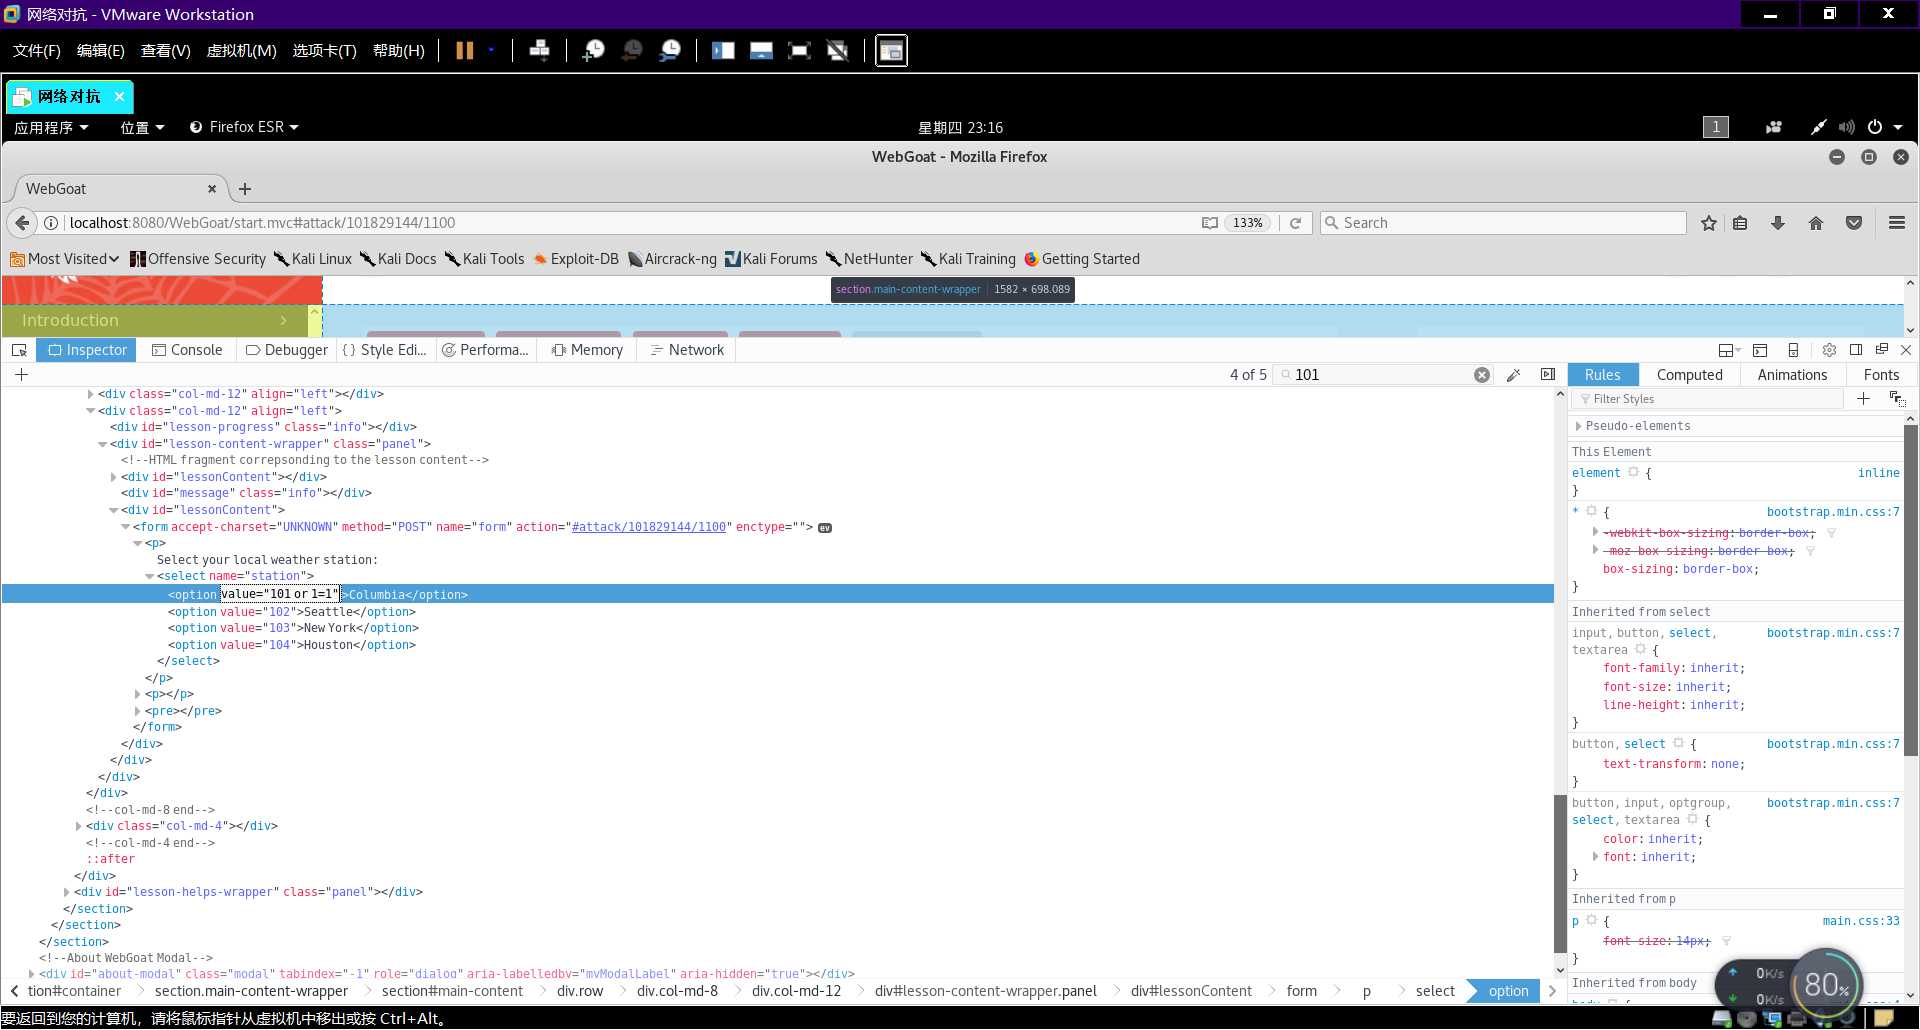Image resolution: width=1920 pixels, height=1030 pixels.
Task: Toggle Firefox reader view
Action: (1209, 223)
